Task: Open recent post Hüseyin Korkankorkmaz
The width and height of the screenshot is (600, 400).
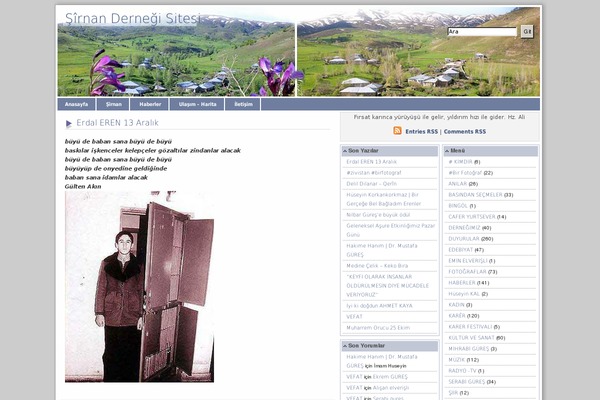Action: click(x=383, y=199)
